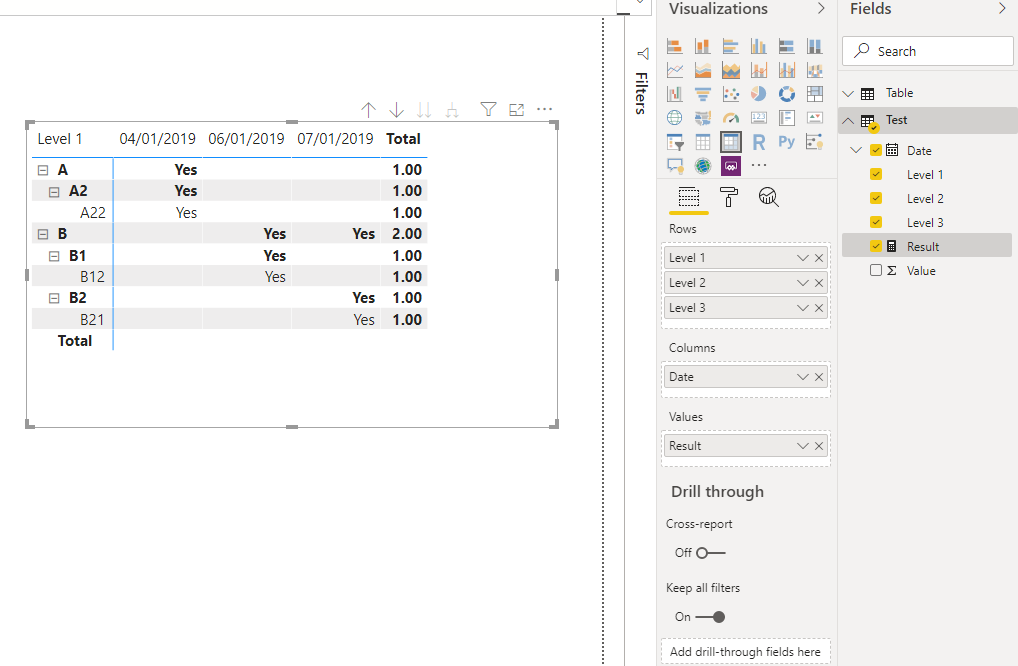Open Result value field dropdown
Viewport: 1018px width, 666px height.
(802, 446)
